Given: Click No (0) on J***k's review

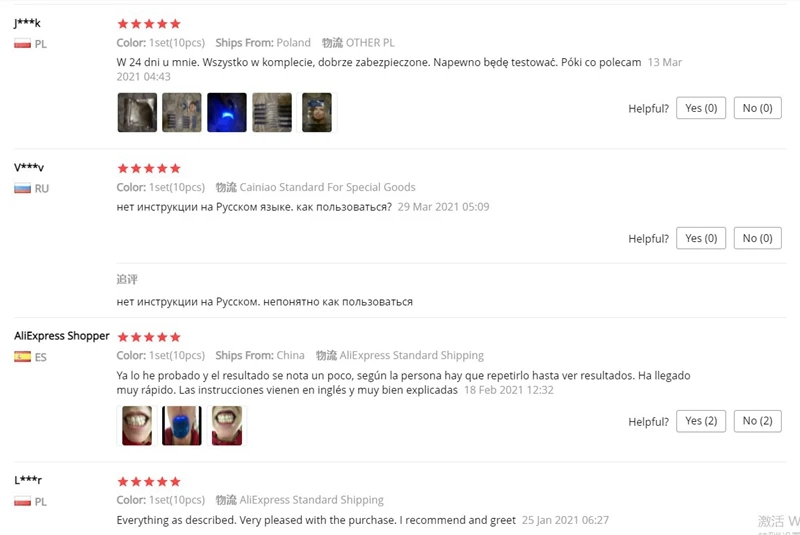Looking at the screenshot, I should [x=758, y=108].
